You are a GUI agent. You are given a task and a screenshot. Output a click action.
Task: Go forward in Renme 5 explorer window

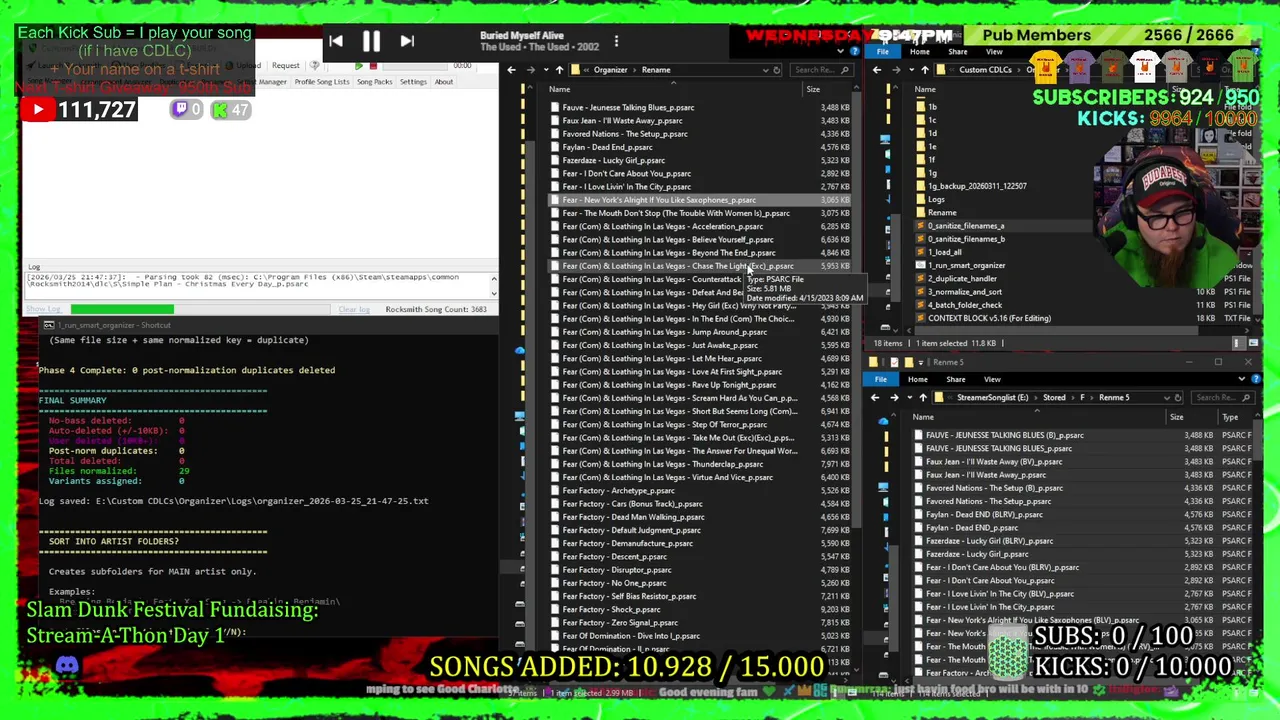tap(894, 398)
